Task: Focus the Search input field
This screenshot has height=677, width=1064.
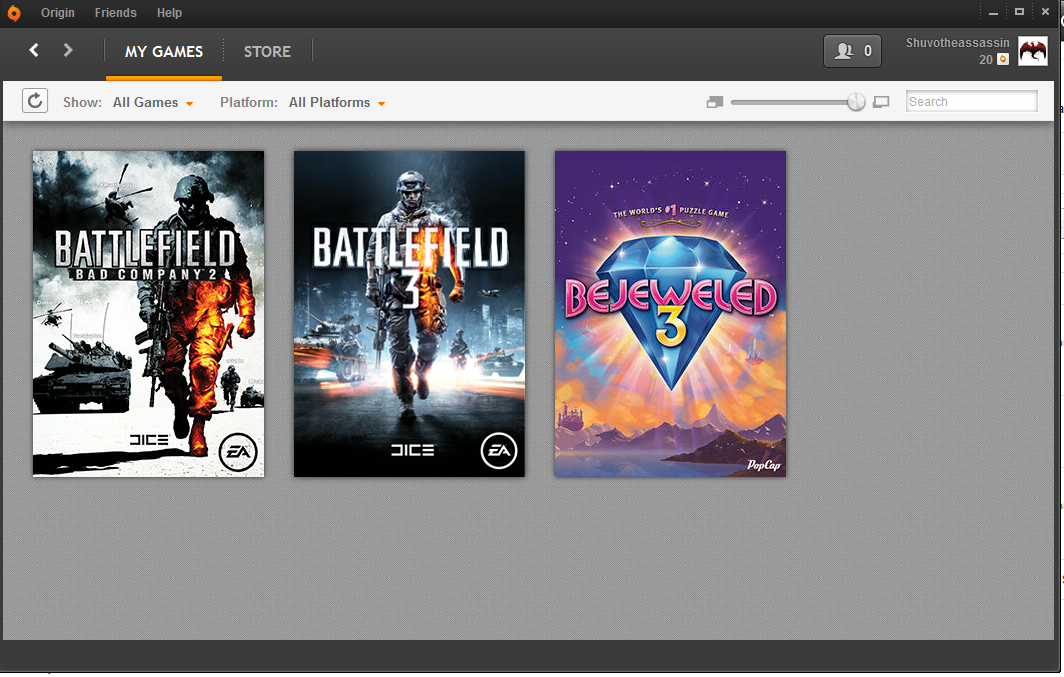Action: pos(971,102)
